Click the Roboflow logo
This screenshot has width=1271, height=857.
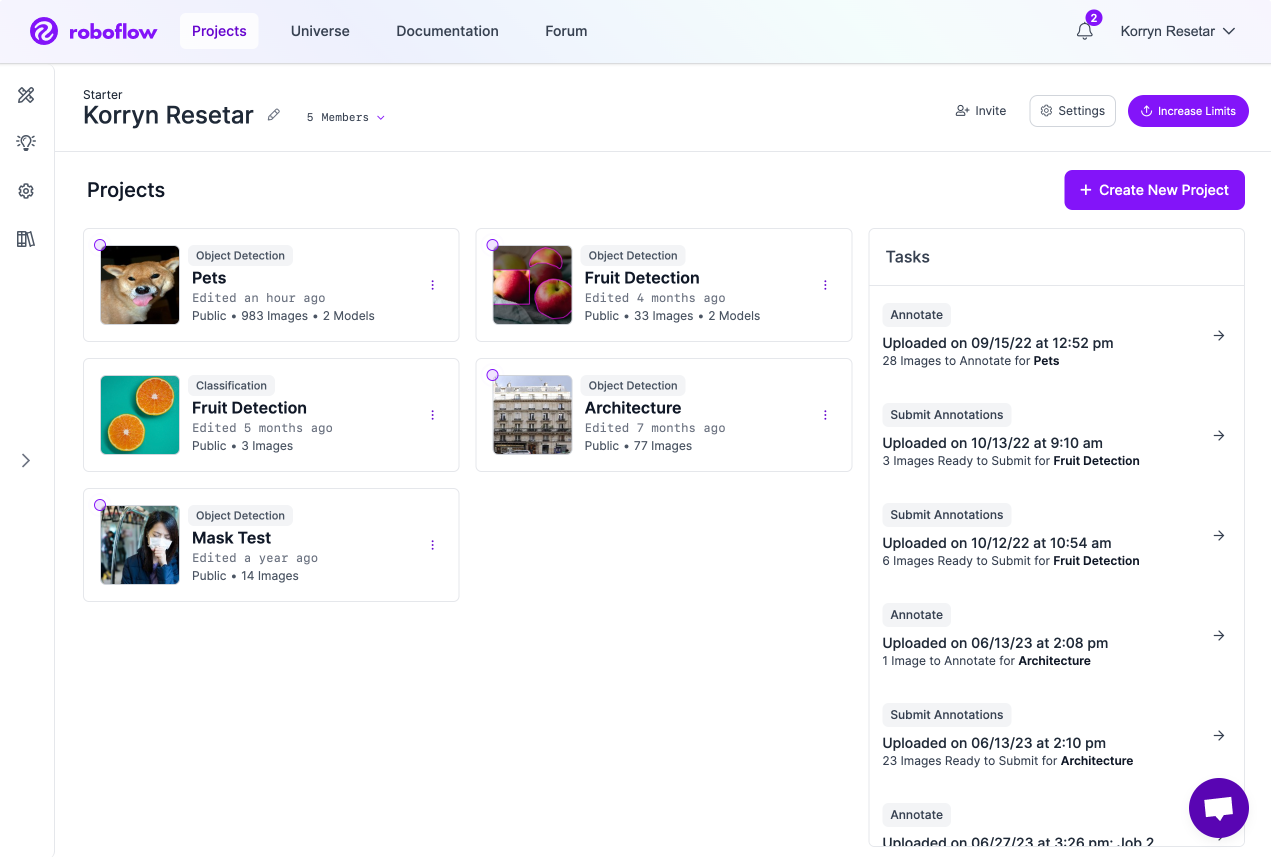[93, 31]
